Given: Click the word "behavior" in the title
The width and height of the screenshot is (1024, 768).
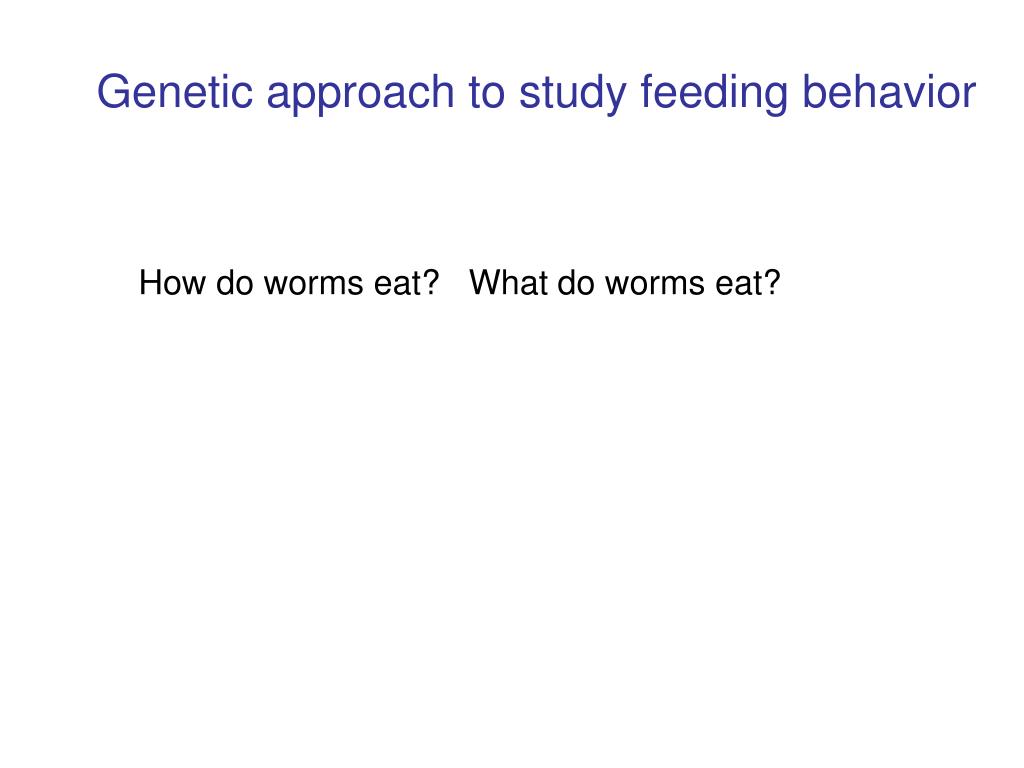Looking at the screenshot, I should [x=888, y=93].
